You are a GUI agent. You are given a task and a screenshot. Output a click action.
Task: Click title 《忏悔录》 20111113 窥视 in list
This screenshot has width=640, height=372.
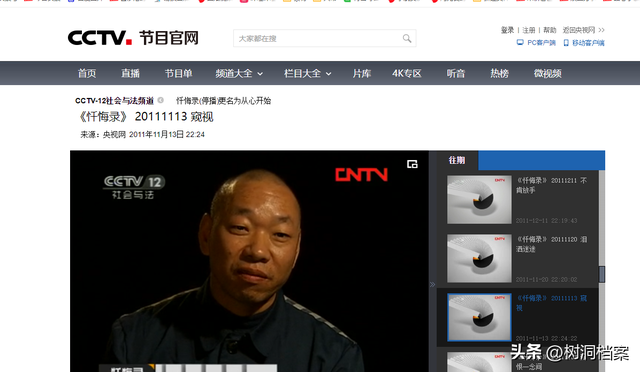551,303
